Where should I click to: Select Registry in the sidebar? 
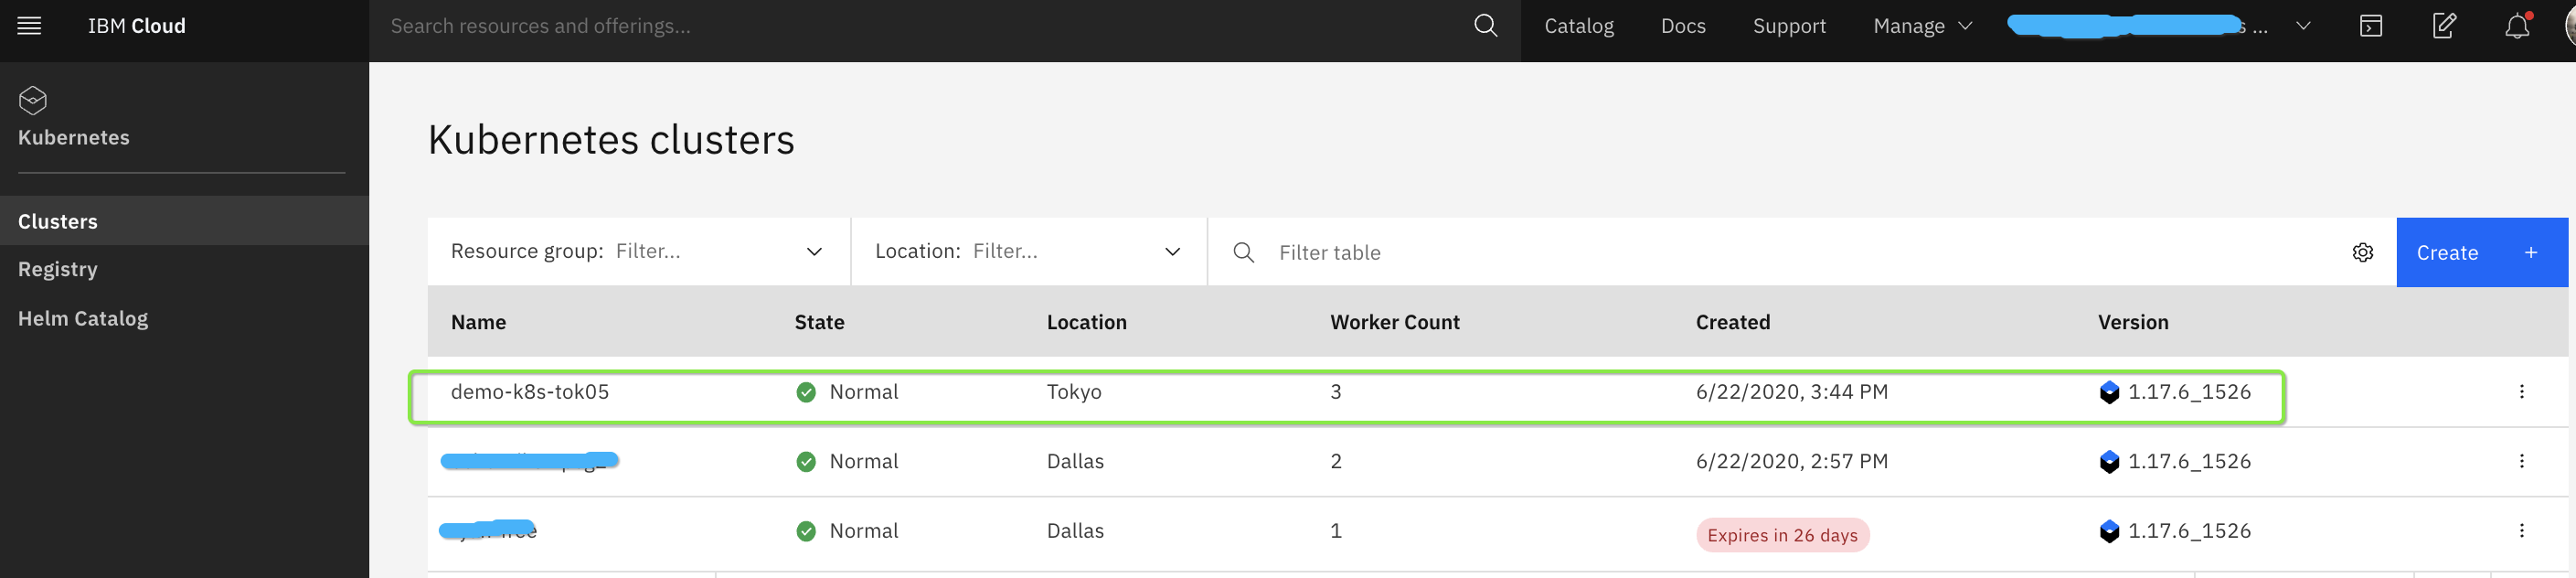point(58,269)
